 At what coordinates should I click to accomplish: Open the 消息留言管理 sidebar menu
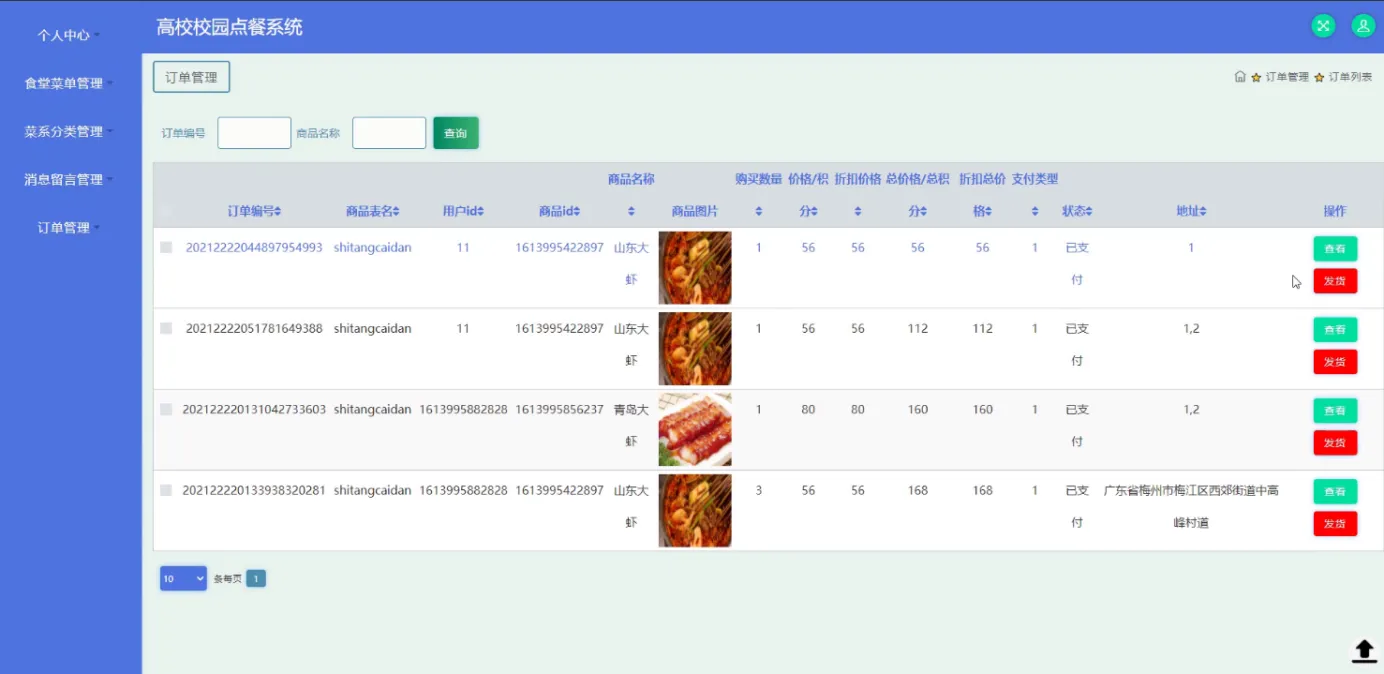coord(69,179)
